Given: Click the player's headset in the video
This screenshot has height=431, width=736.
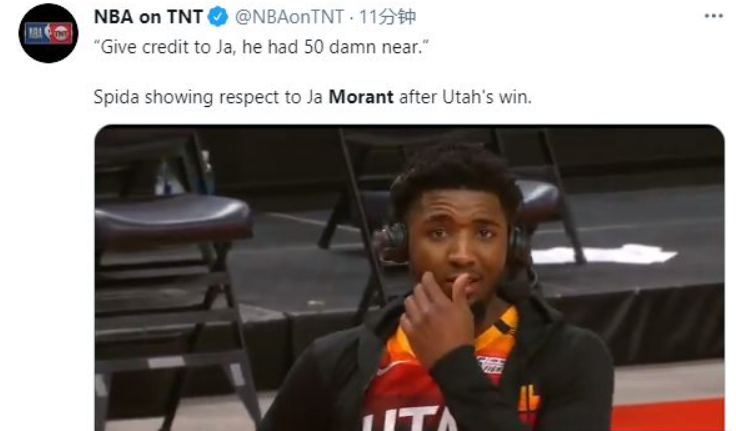Looking at the screenshot, I should click(x=393, y=244).
